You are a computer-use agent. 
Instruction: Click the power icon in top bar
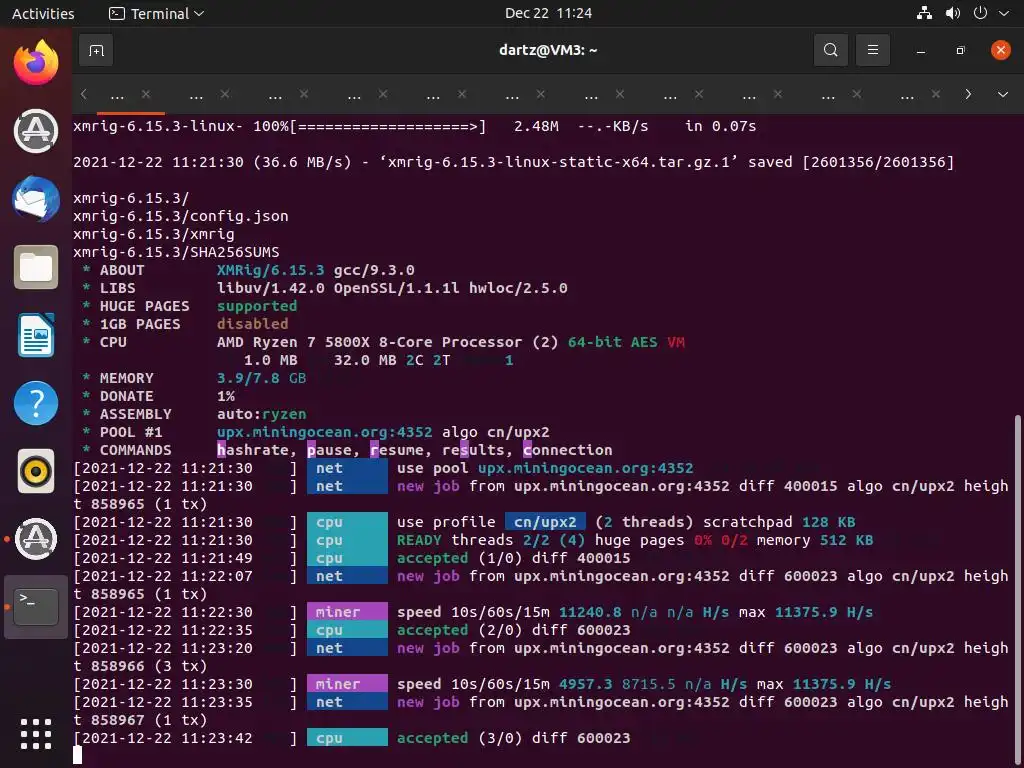point(980,13)
